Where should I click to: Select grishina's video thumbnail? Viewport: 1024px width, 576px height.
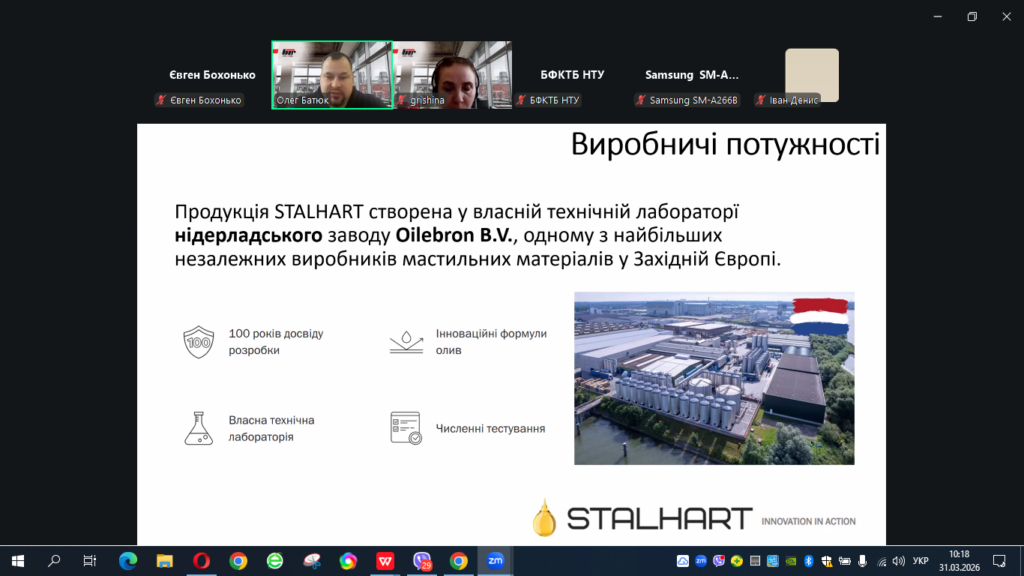click(x=453, y=75)
